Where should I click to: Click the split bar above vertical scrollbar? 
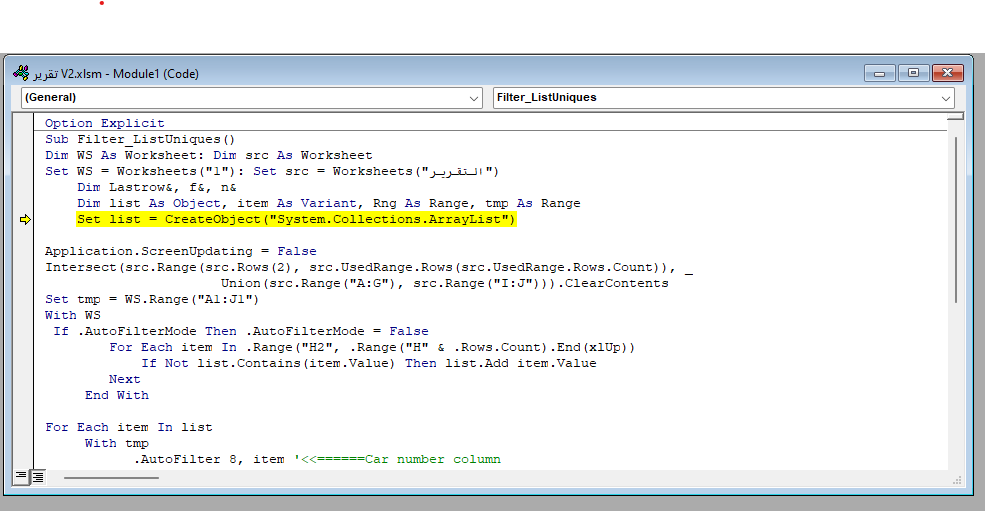pos(955,116)
